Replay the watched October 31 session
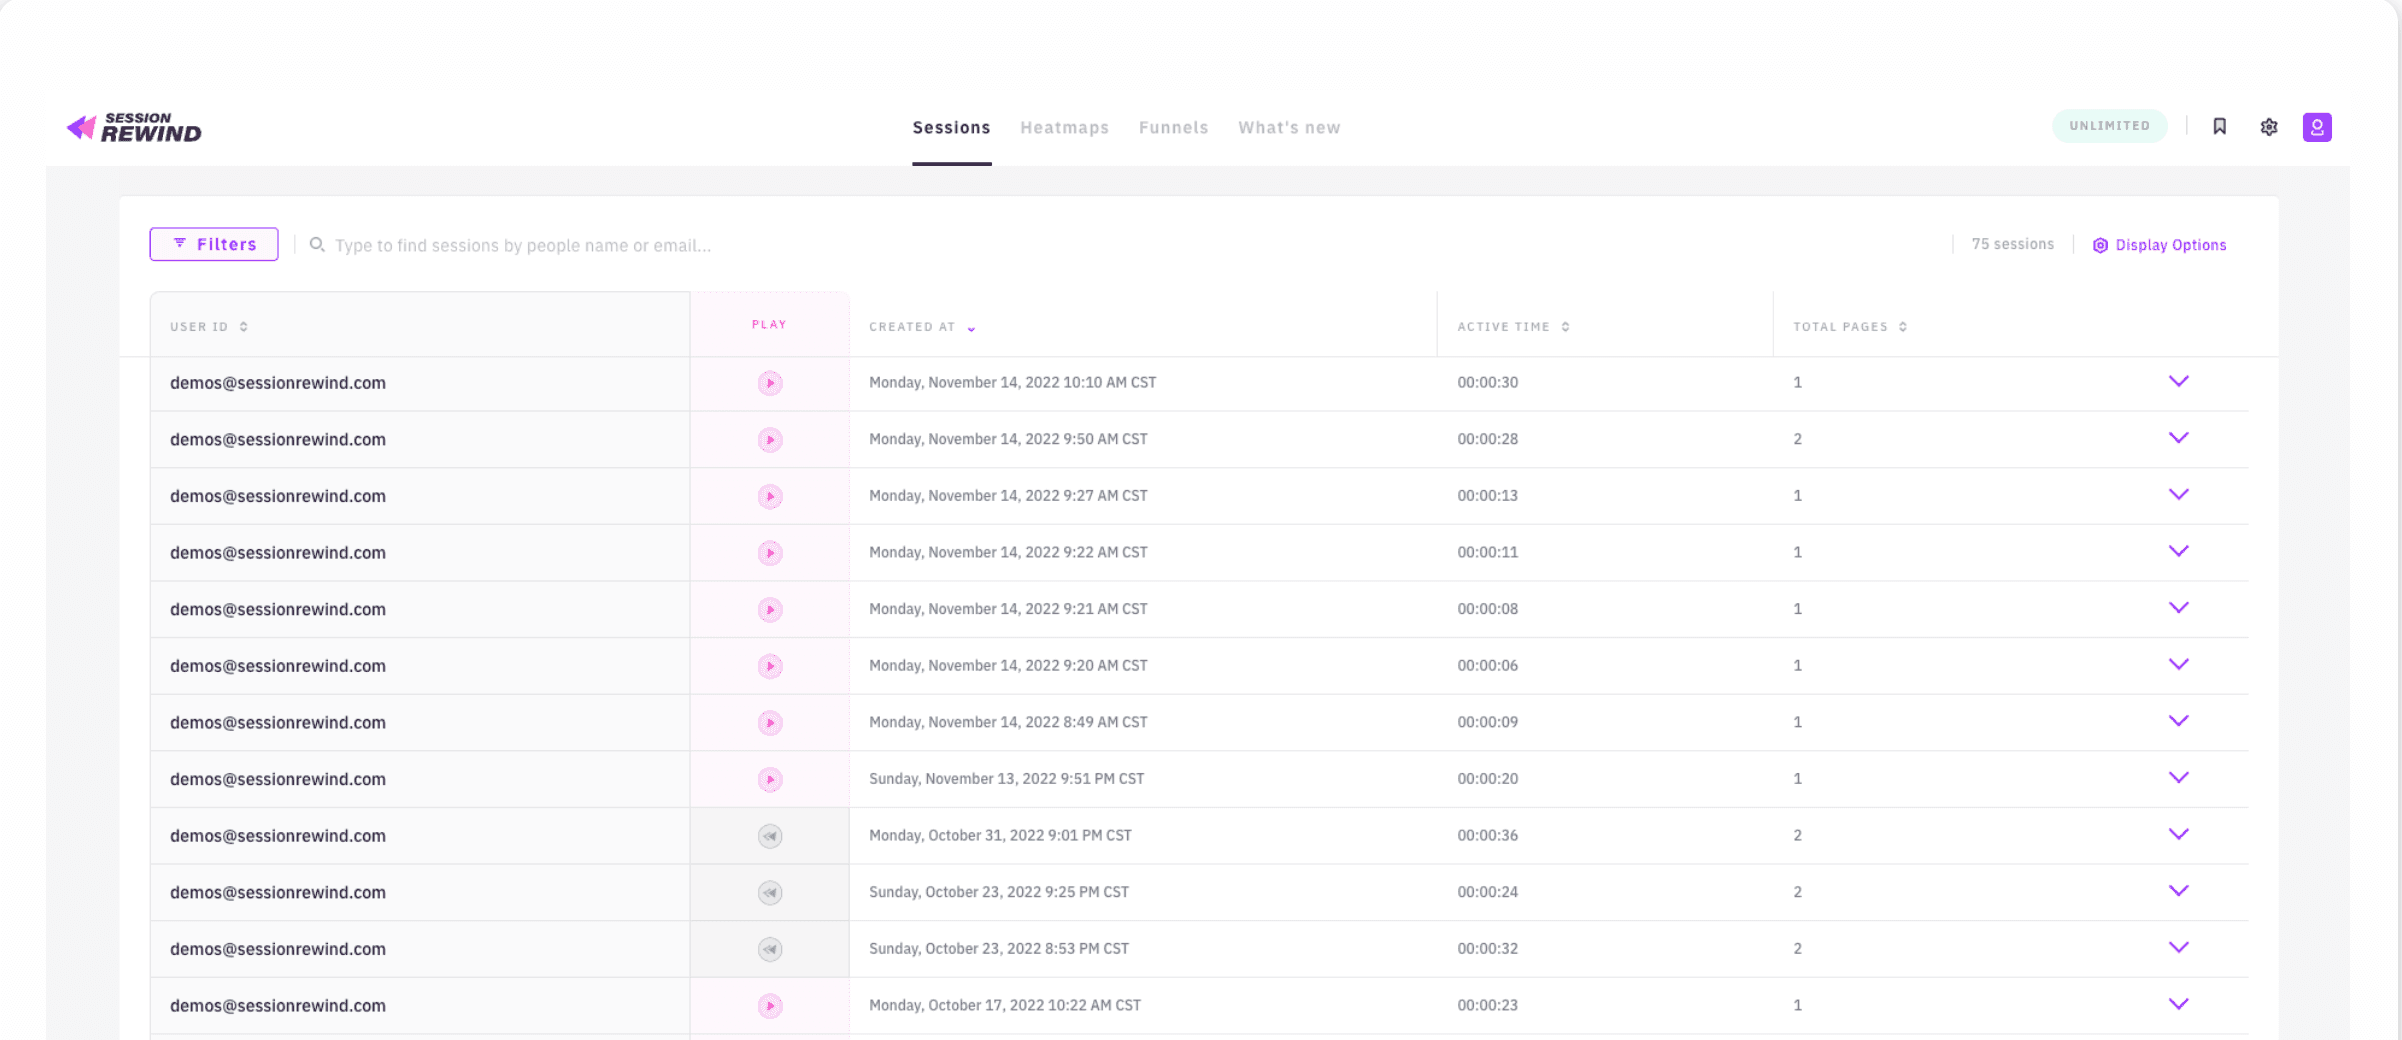This screenshot has width=2402, height=1040. tap(769, 836)
